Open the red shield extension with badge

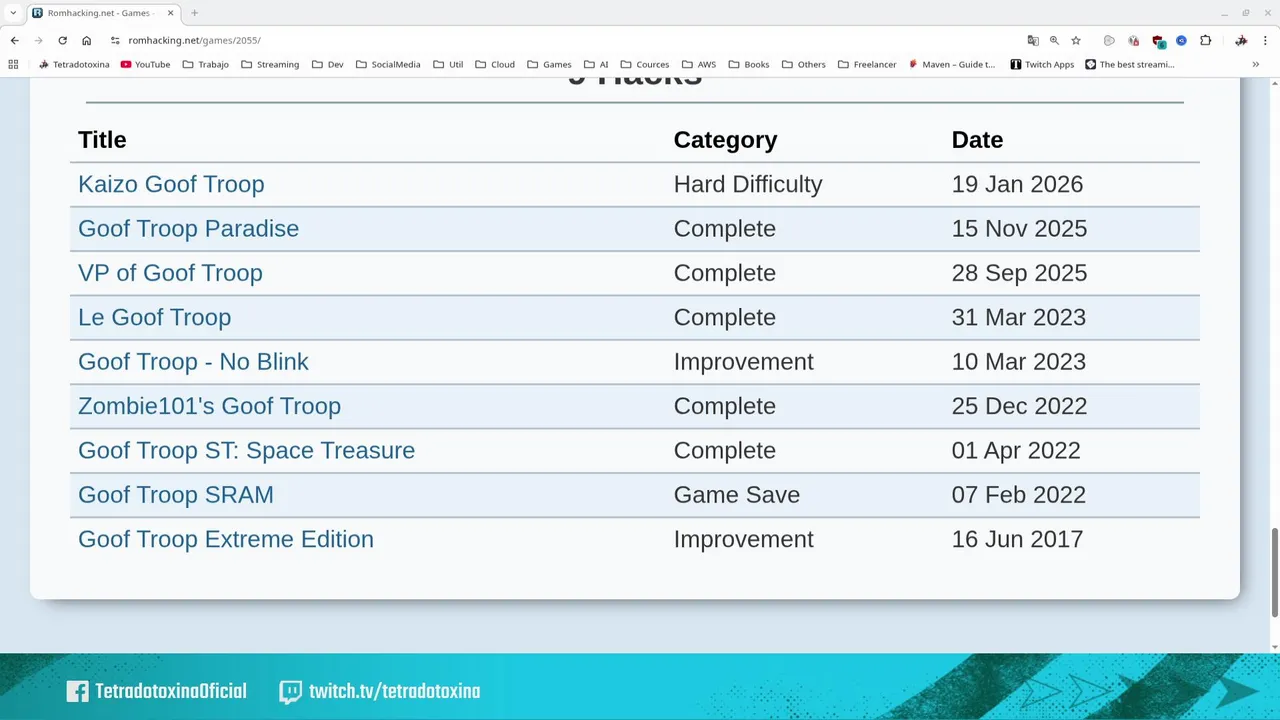coord(1158,41)
